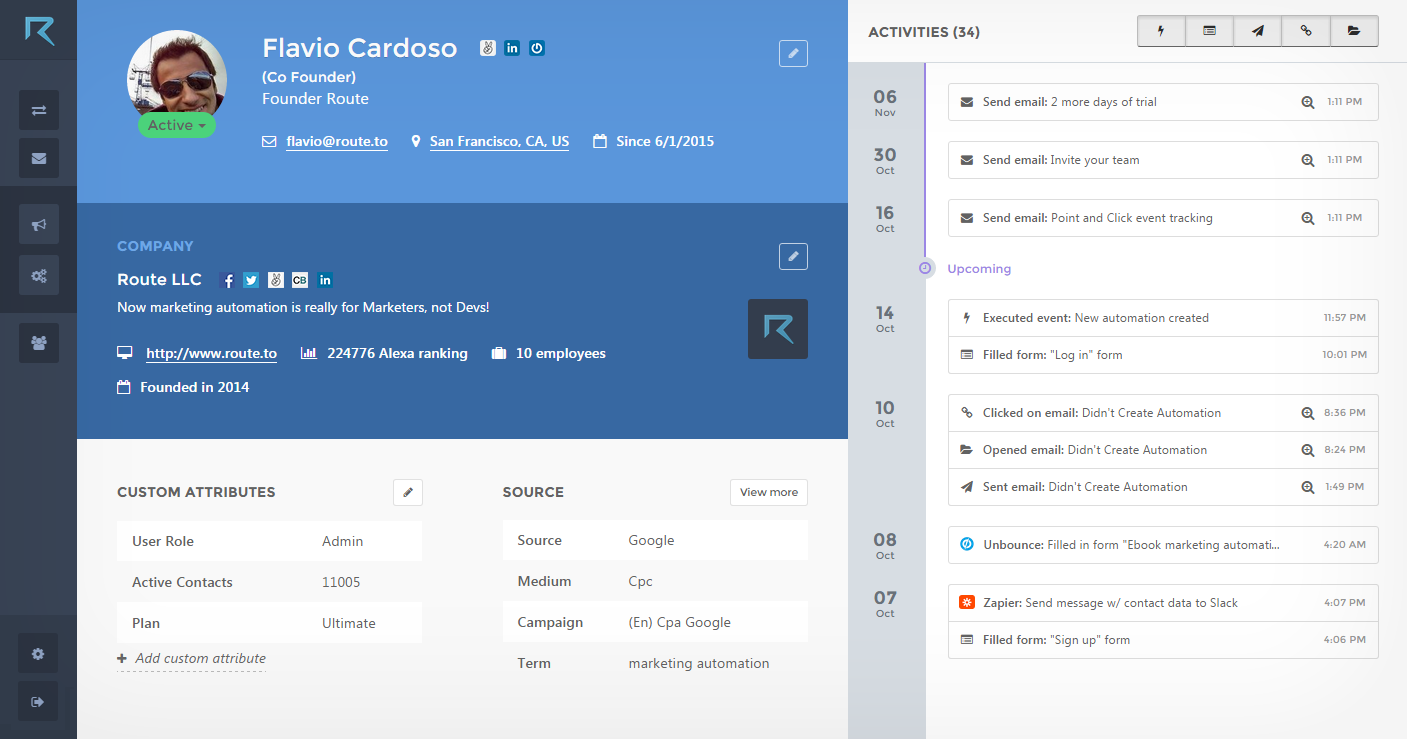The image size is (1407, 739).
Task: Open the gears integrations sidebar icon
Action: click(x=39, y=275)
